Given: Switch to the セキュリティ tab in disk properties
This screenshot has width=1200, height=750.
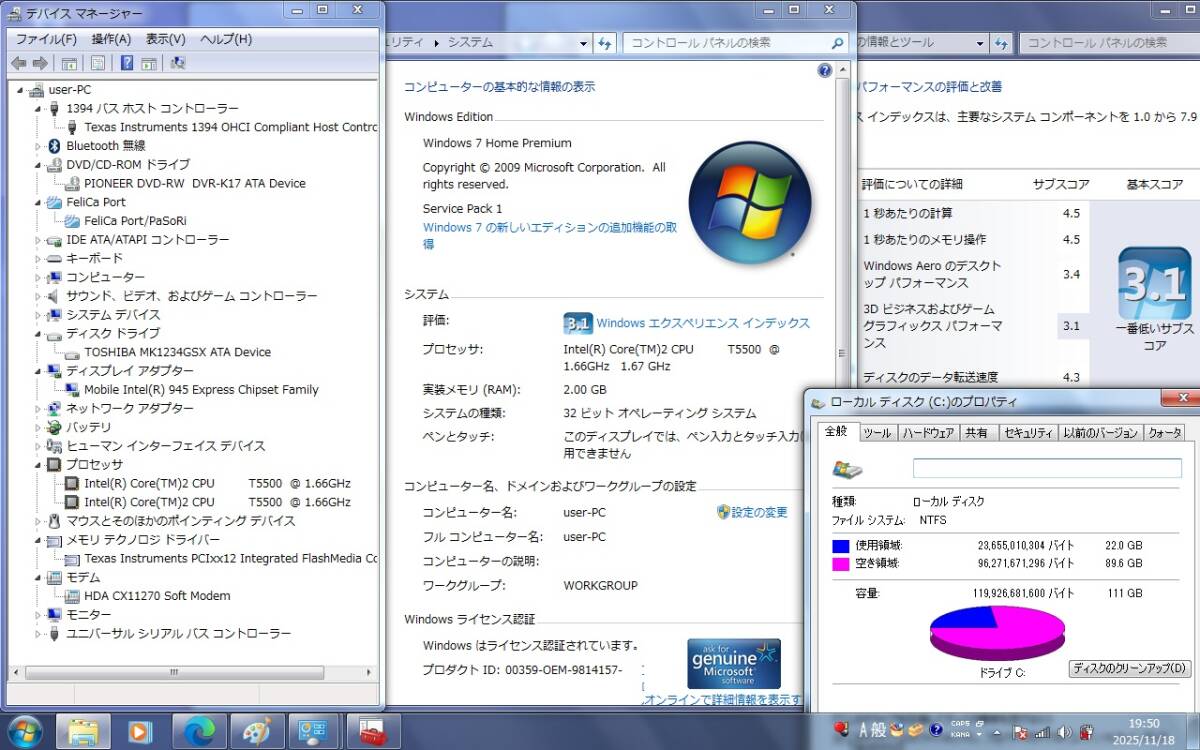Looking at the screenshot, I should coord(1027,433).
